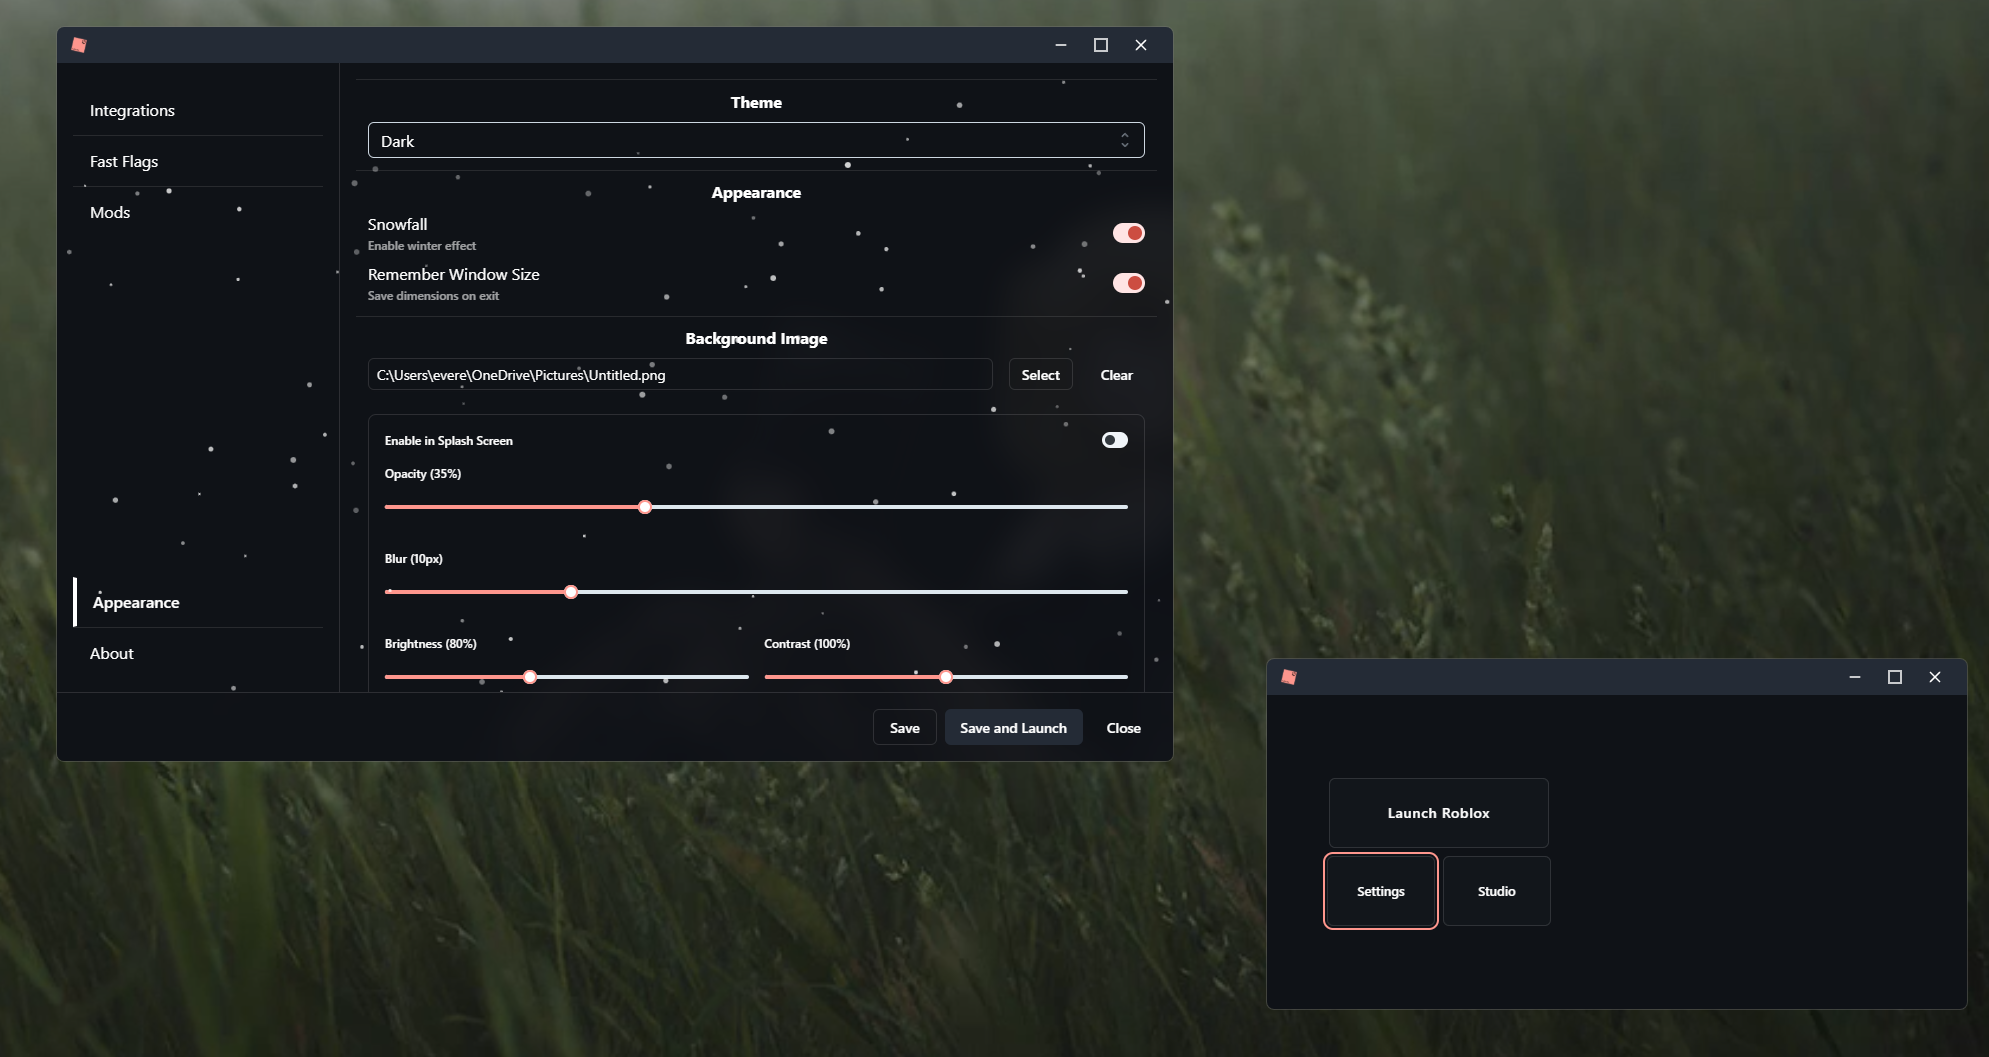Image resolution: width=1989 pixels, height=1057 pixels.
Task: Enable background in Splash Screen toggle
Action: pyautogui.click(x=1115, y=440)
